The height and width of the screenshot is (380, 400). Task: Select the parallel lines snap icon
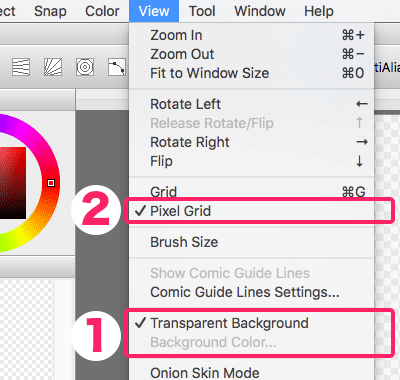(21, 67)
